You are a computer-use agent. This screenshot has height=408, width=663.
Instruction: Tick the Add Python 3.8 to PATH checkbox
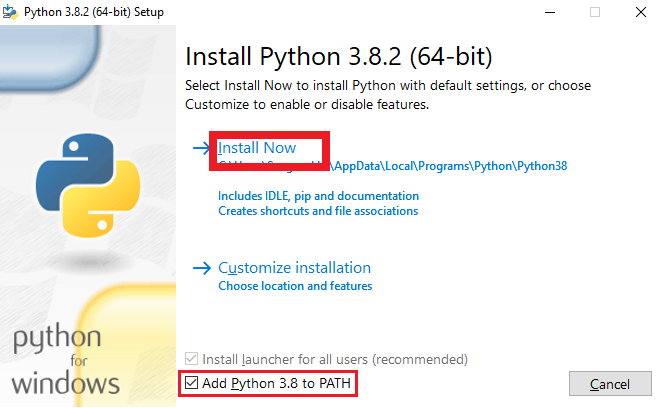click(191, 383)
